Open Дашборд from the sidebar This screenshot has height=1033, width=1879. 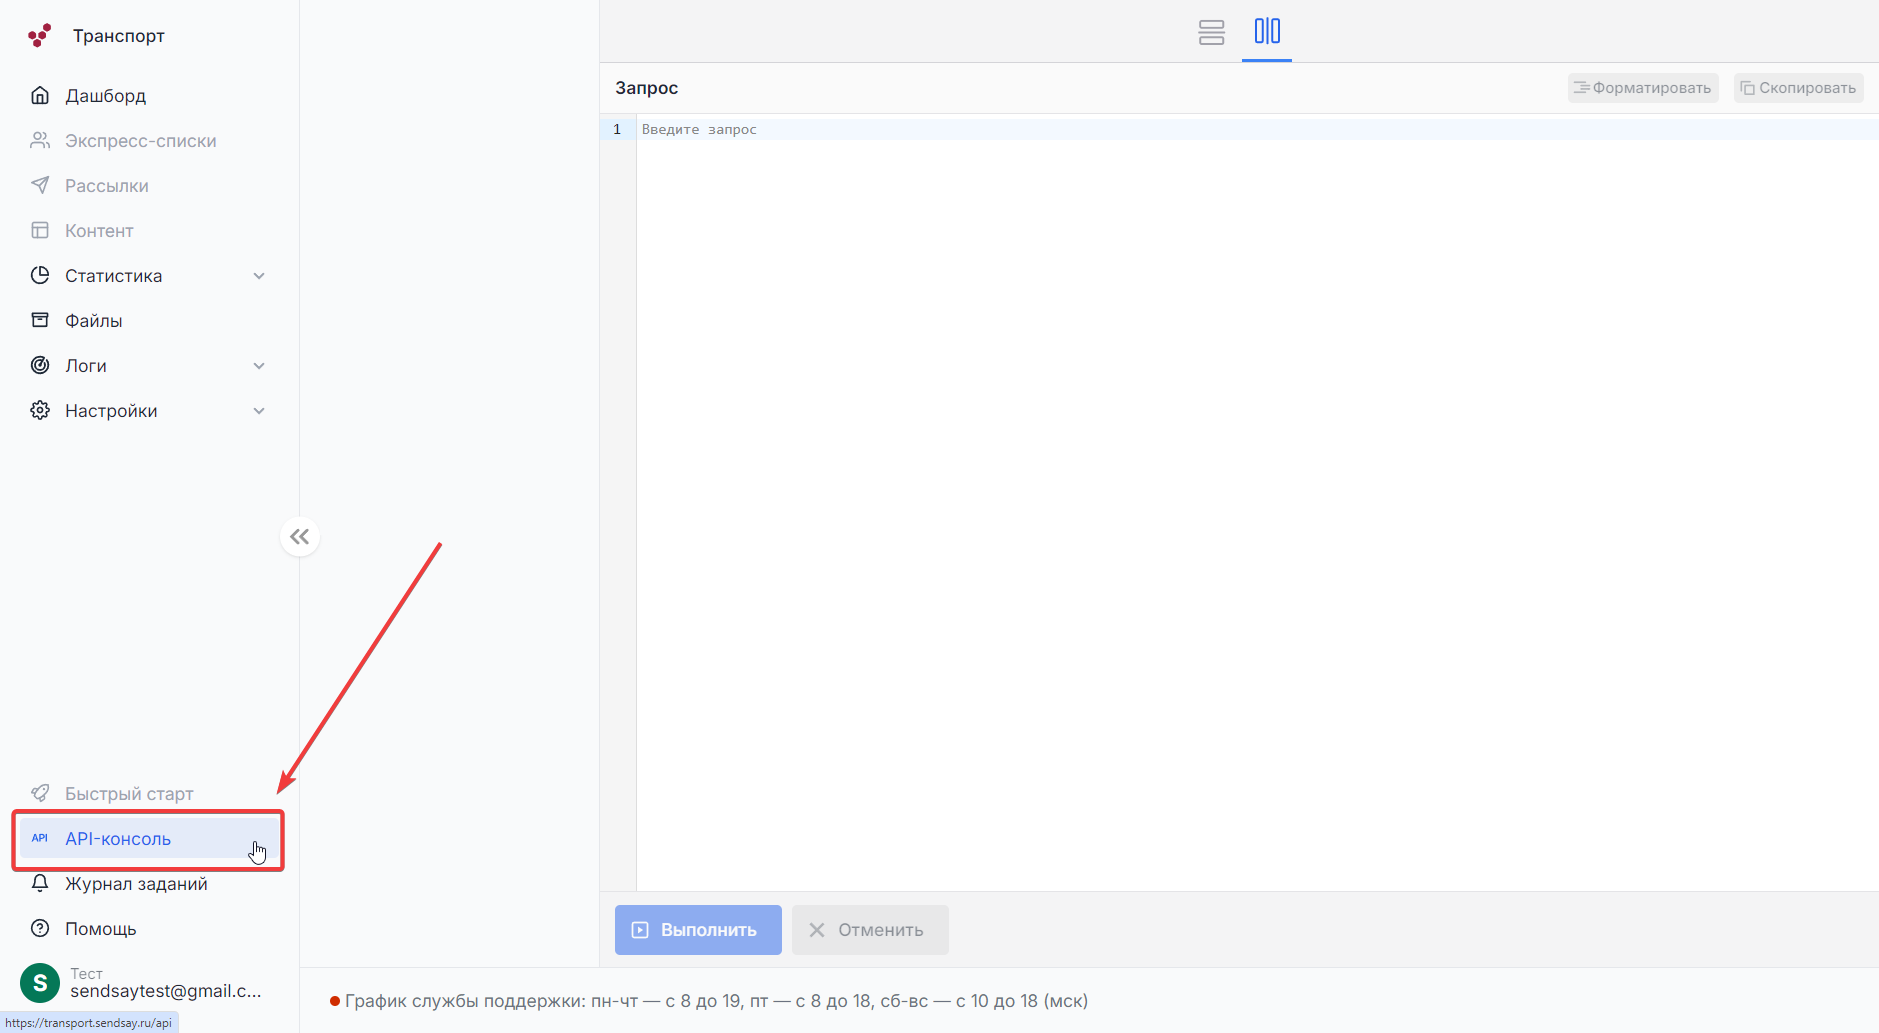[x=105, y=96]
